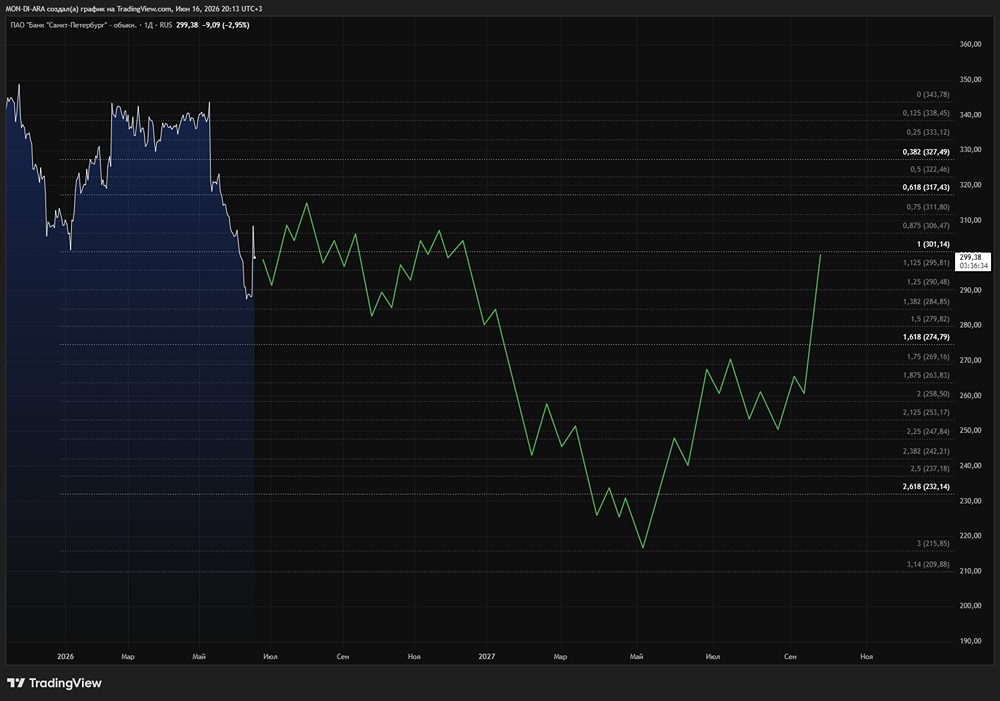
Task: Click the 330,00 price axis label
Action: pyautogui.click(x=970, y=150)
